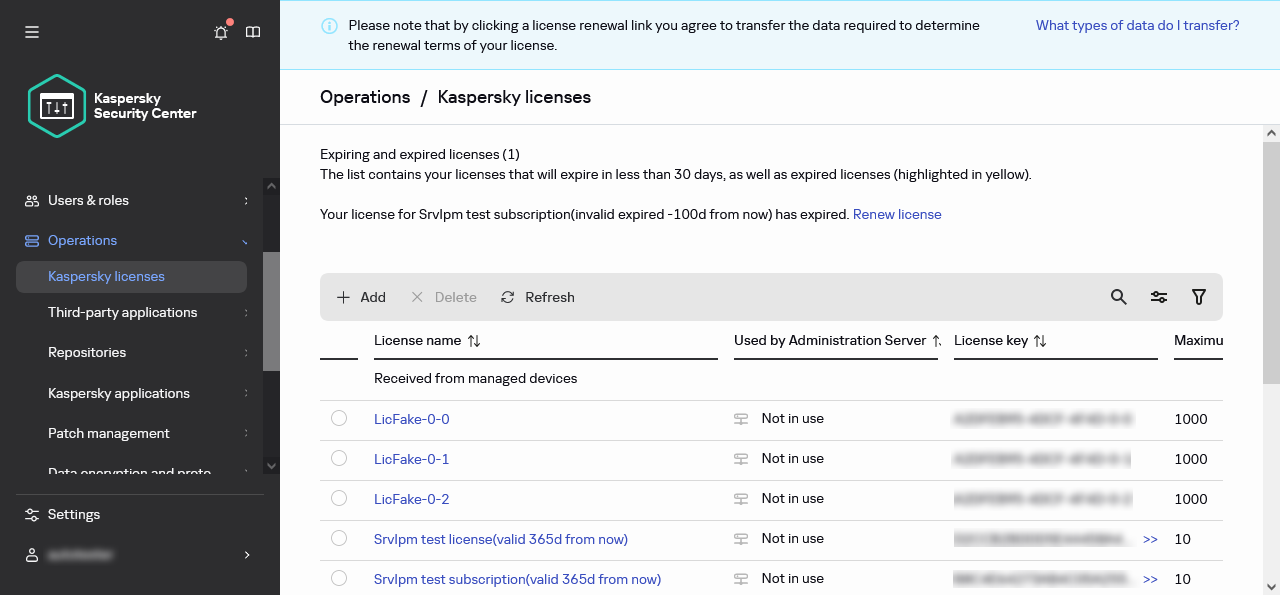Screen dimensions: 1280x595
Task: Open the filter funnel icon
Action: [x=1199, y=297]
